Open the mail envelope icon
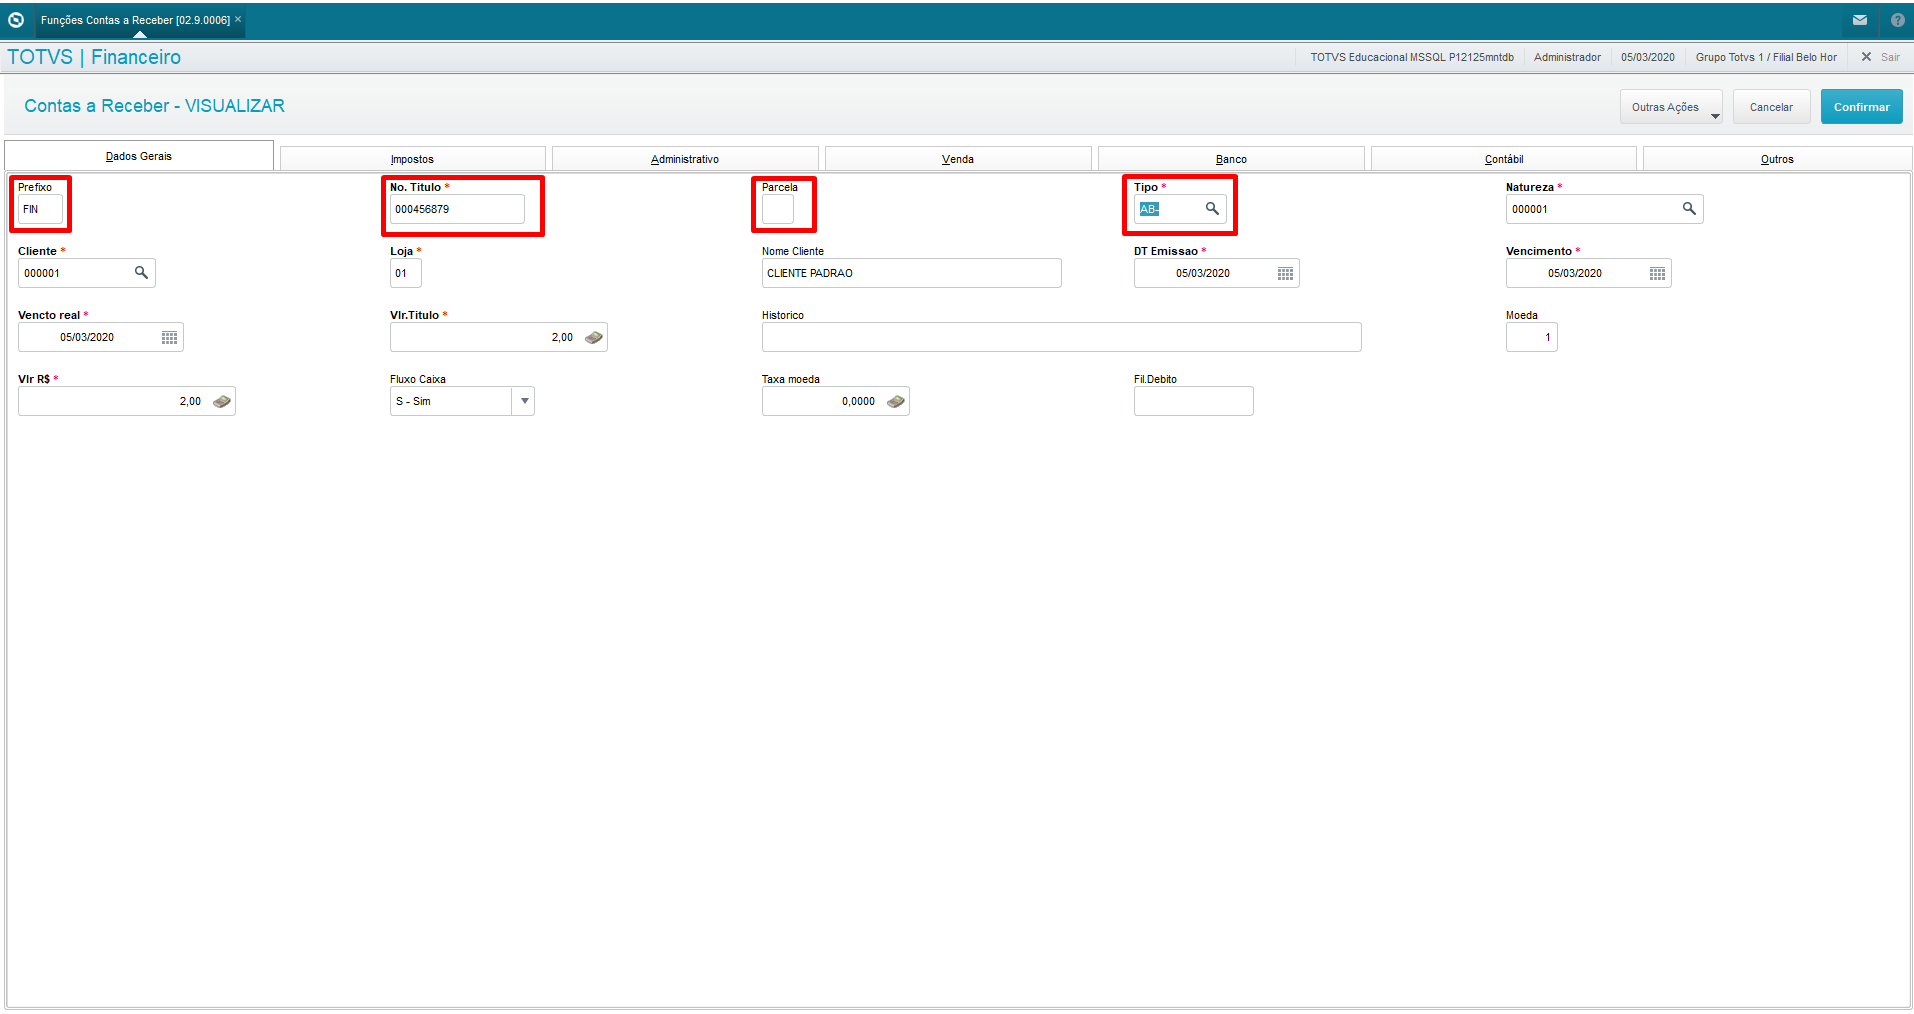This screenshot has height=1014, width=1914. pos(1860,20)
